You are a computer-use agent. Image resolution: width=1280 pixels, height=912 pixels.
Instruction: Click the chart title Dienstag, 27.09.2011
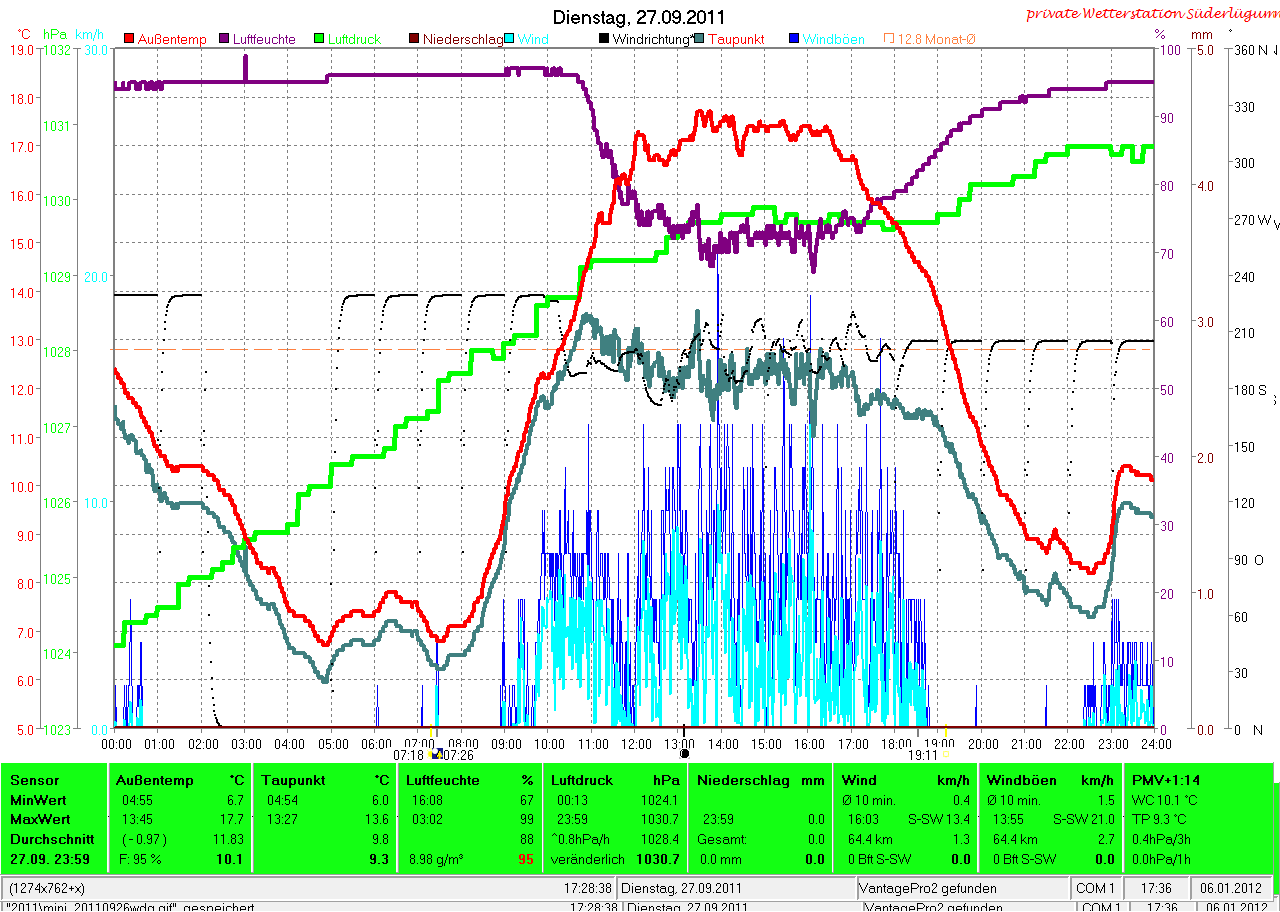(639, 17)
